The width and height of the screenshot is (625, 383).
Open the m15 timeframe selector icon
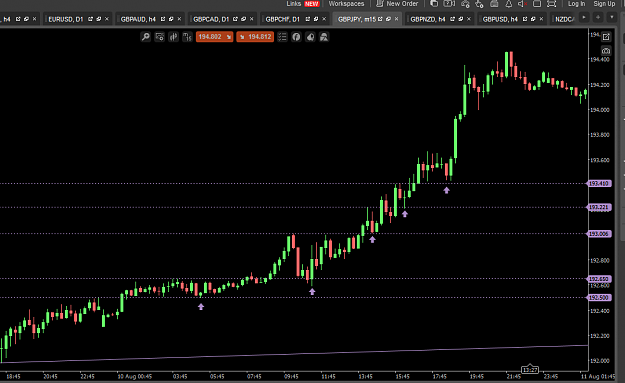click(x=187, y=37)
